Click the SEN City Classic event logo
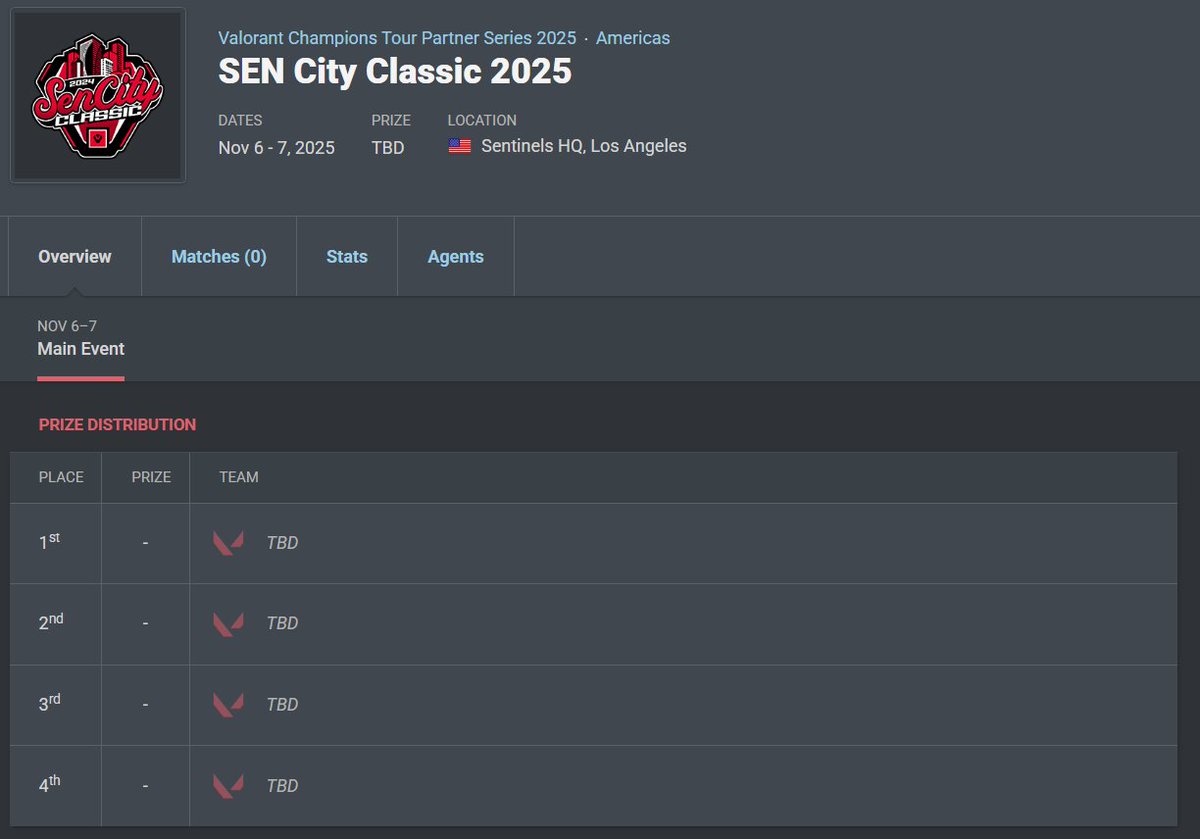Viewport: 1200px width, 839px height. pyautogui.click(x=97, y=96)
